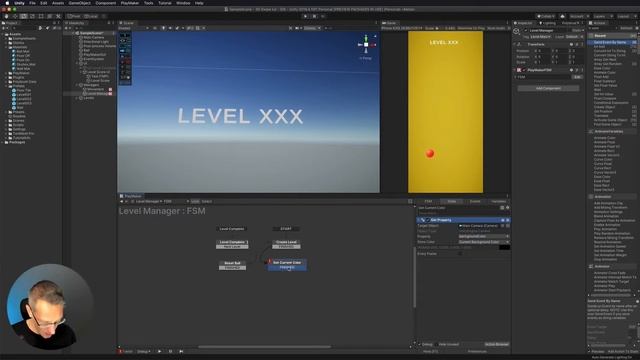Image resolution: width=640 pixels, height=360 pixels.
Task: Open the GameObject menu
Action: click(x=80, y=3)
